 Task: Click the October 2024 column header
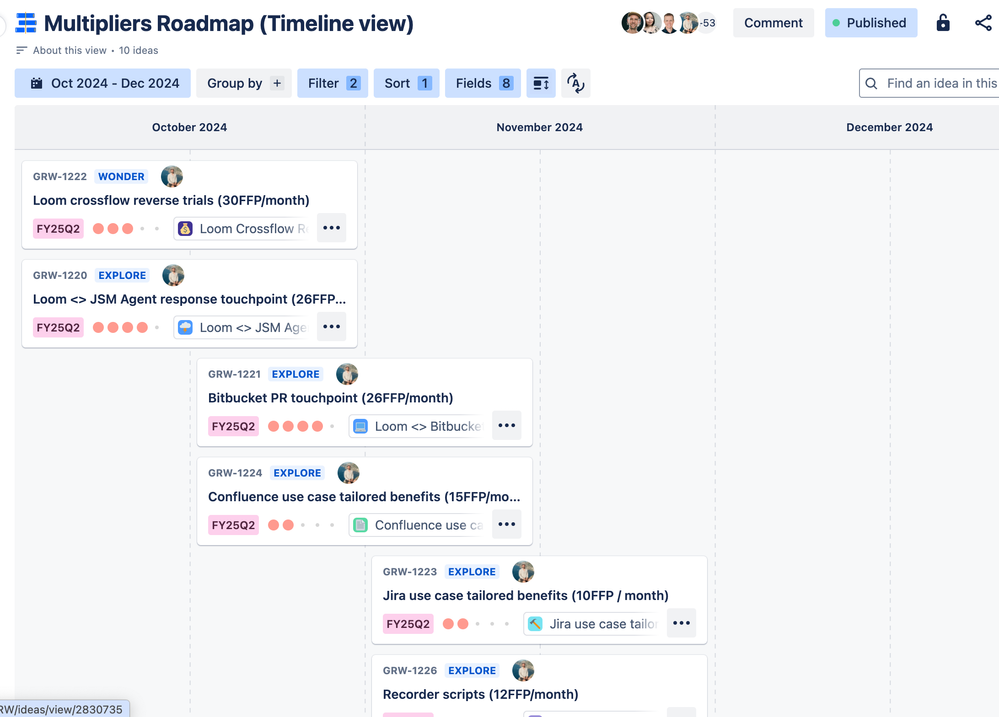189,127
